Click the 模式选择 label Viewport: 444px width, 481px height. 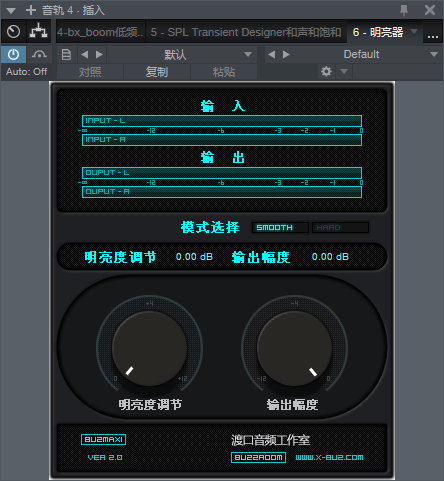pyautogui.click(x=210, y=227)
